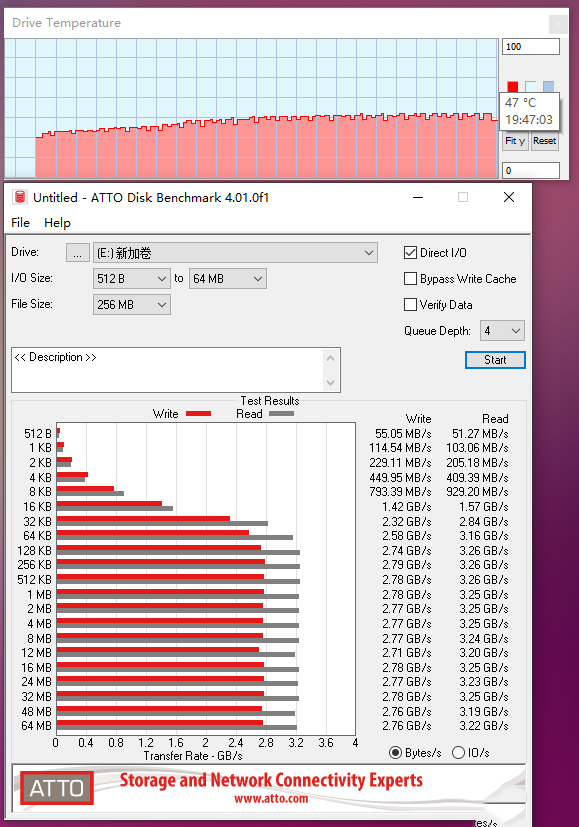
Task: Minimize the ATTO Disk Benchmark window
Action: (418, 197)
